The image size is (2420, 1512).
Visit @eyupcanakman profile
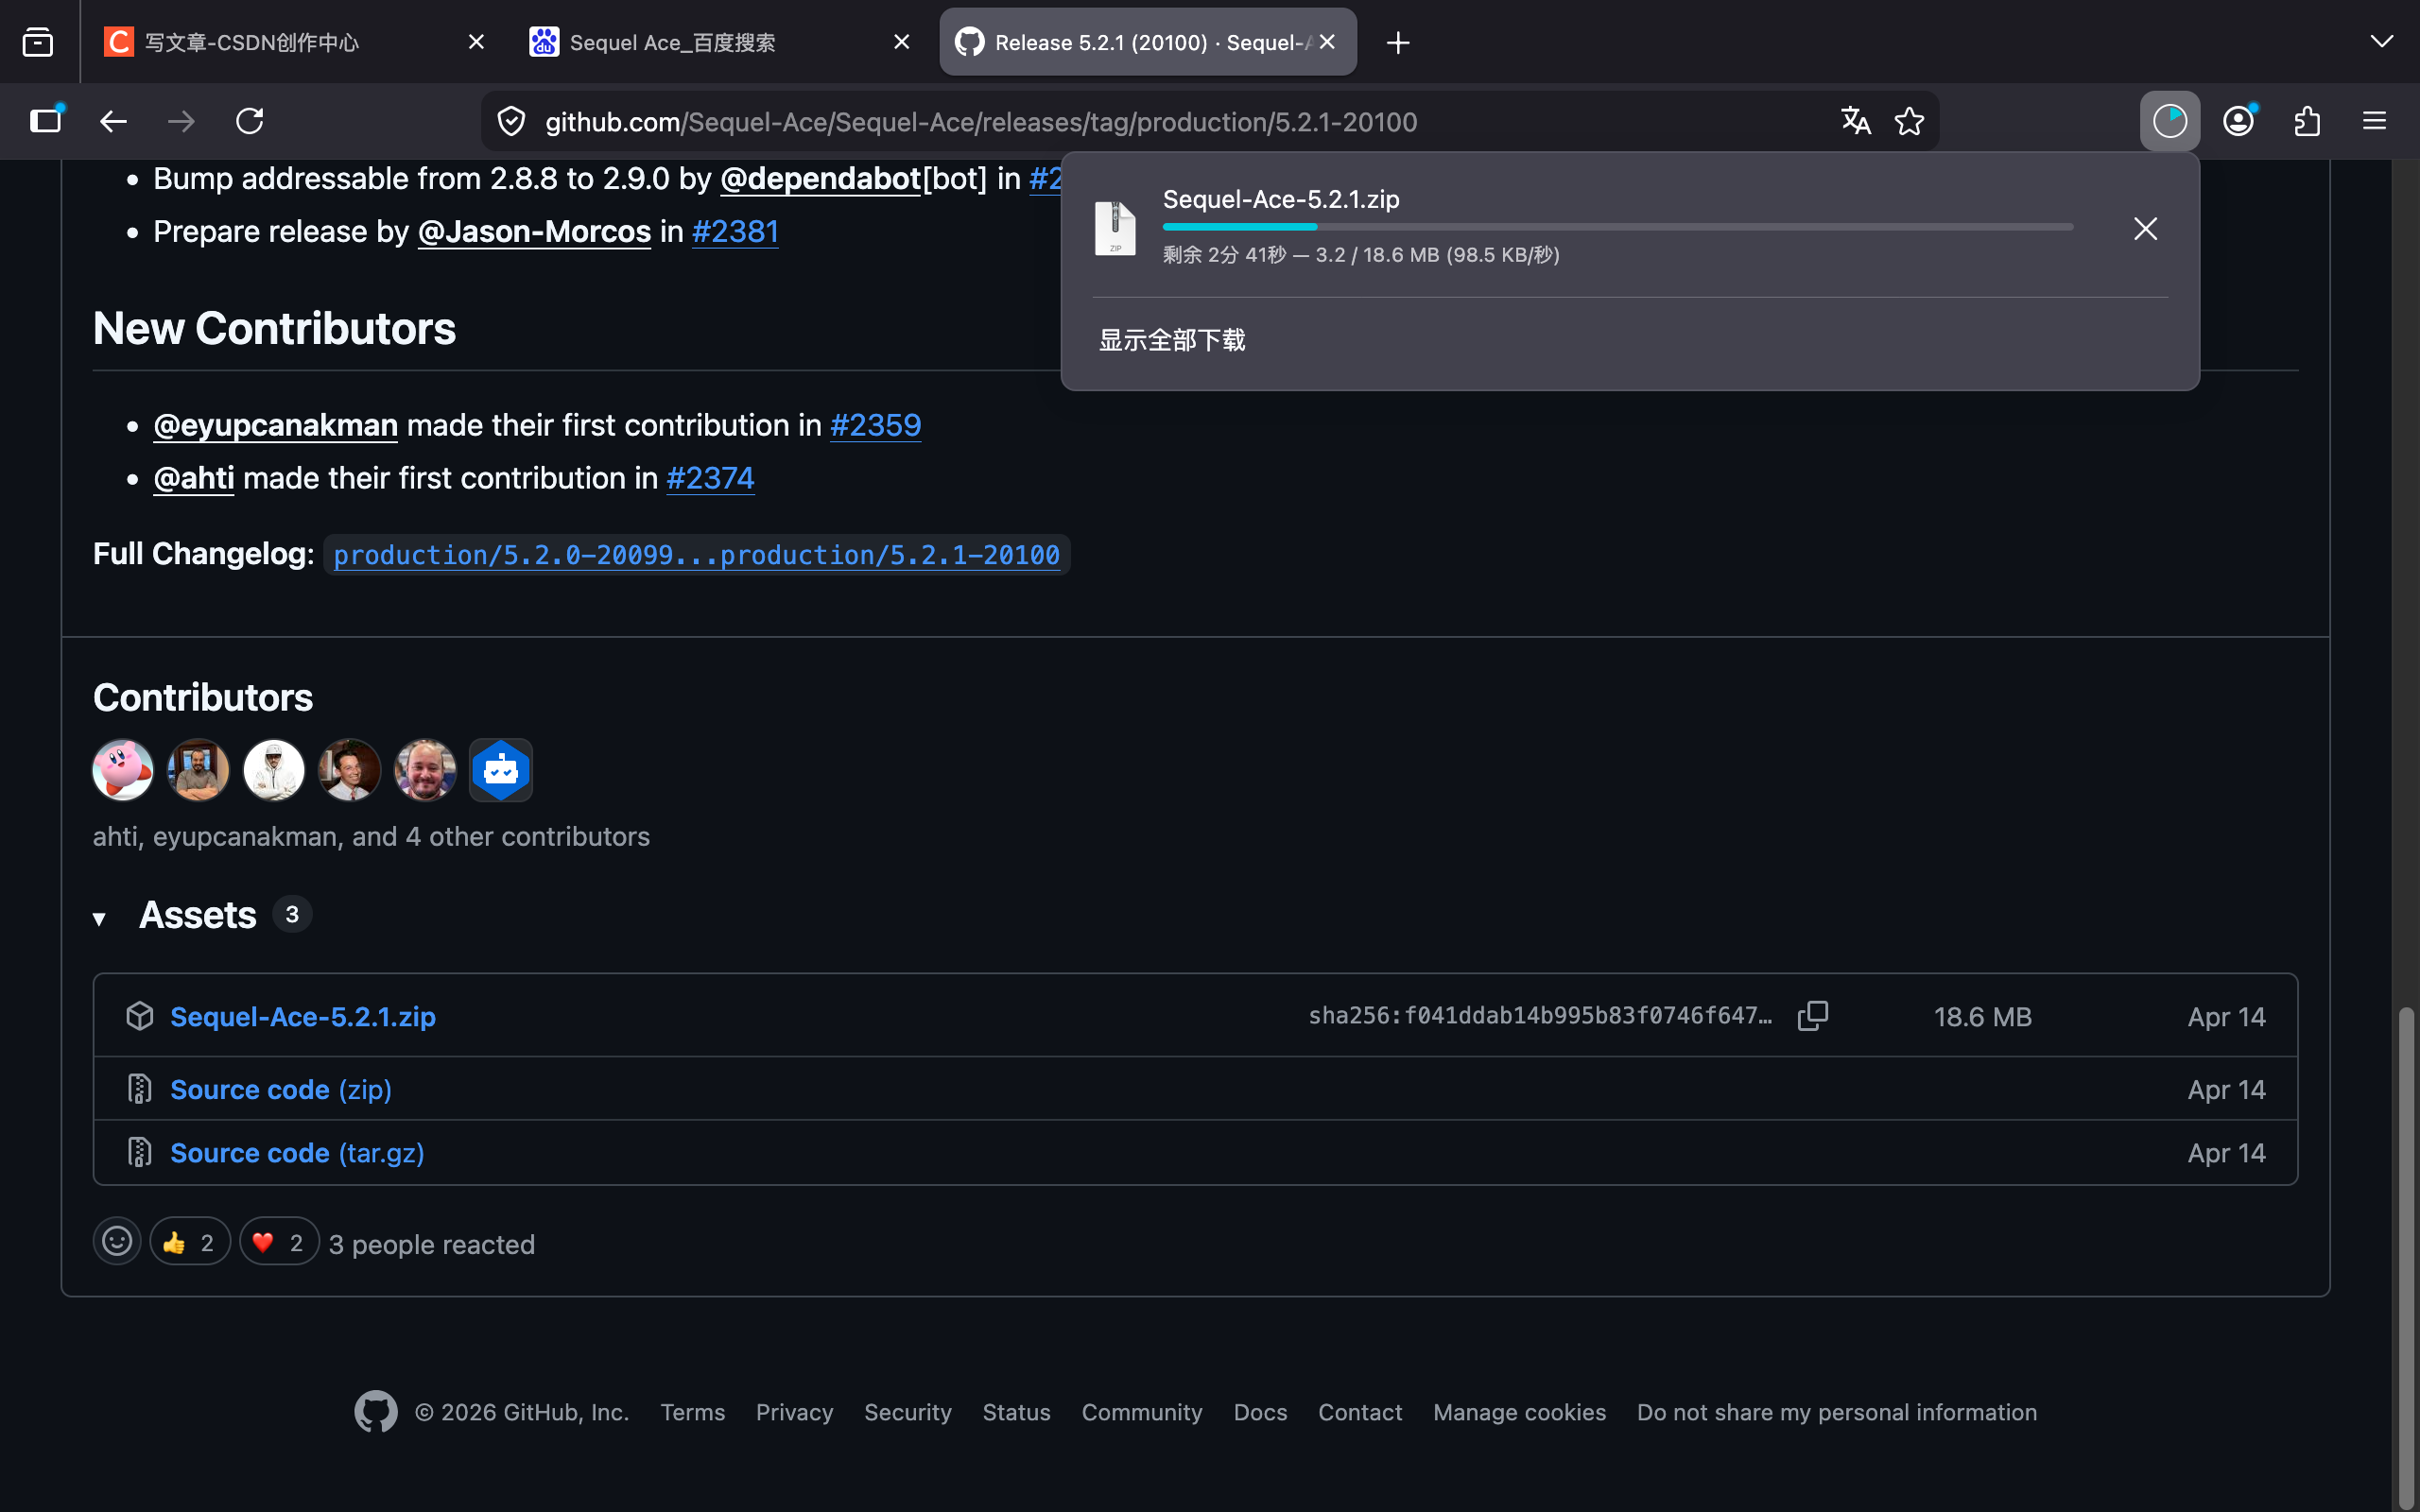(x=275, y=425)
